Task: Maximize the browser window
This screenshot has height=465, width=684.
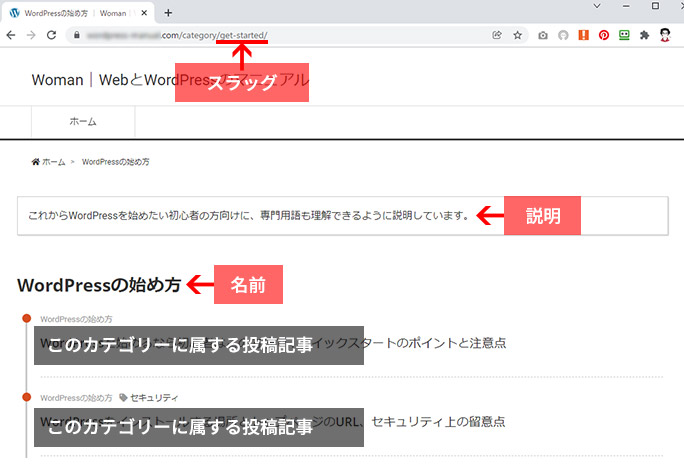Action: [x=655, y=6]
